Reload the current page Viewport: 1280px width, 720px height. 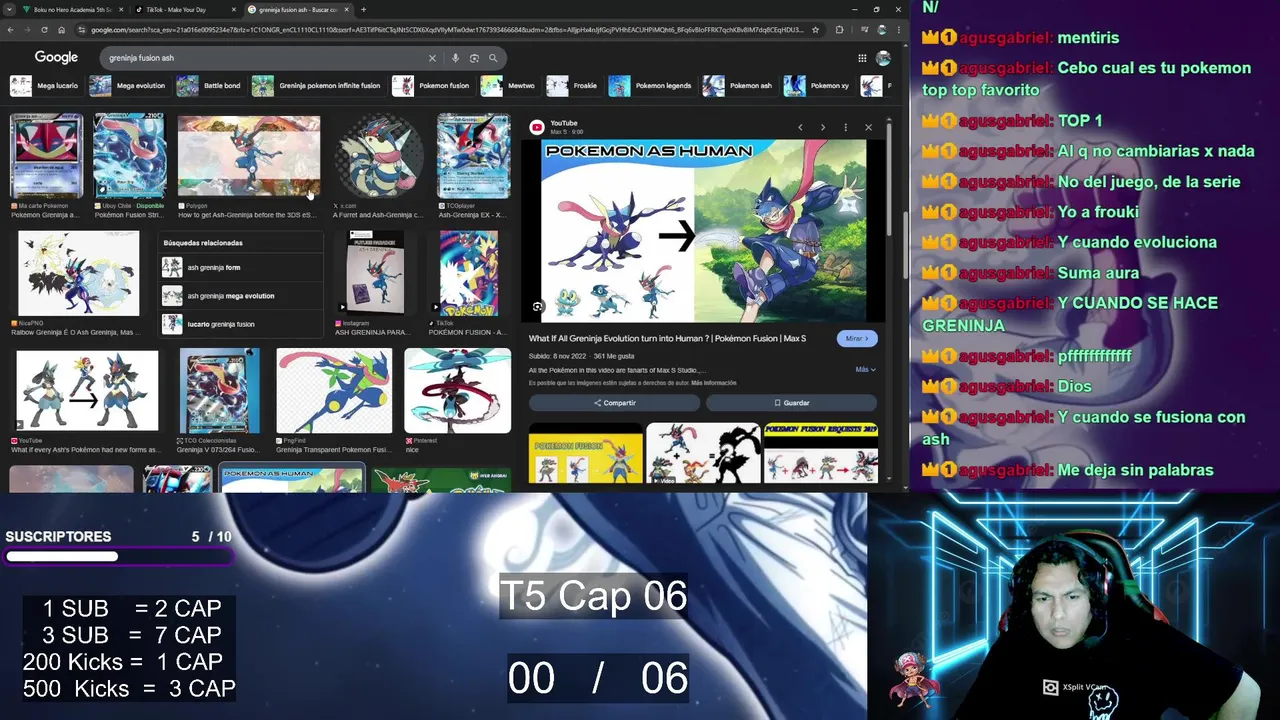point(44,30)
